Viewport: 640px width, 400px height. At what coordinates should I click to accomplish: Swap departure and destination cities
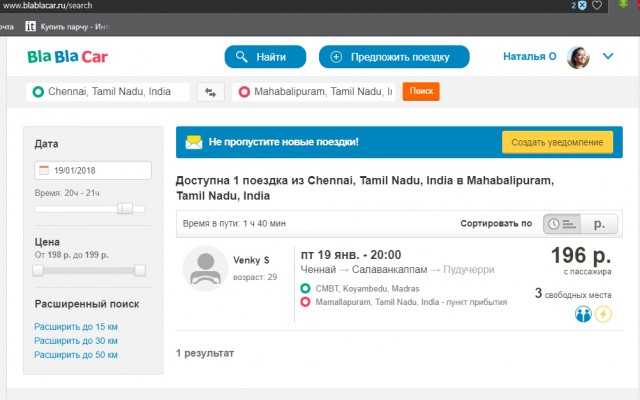pyautogui.click(x=210, y=92)
